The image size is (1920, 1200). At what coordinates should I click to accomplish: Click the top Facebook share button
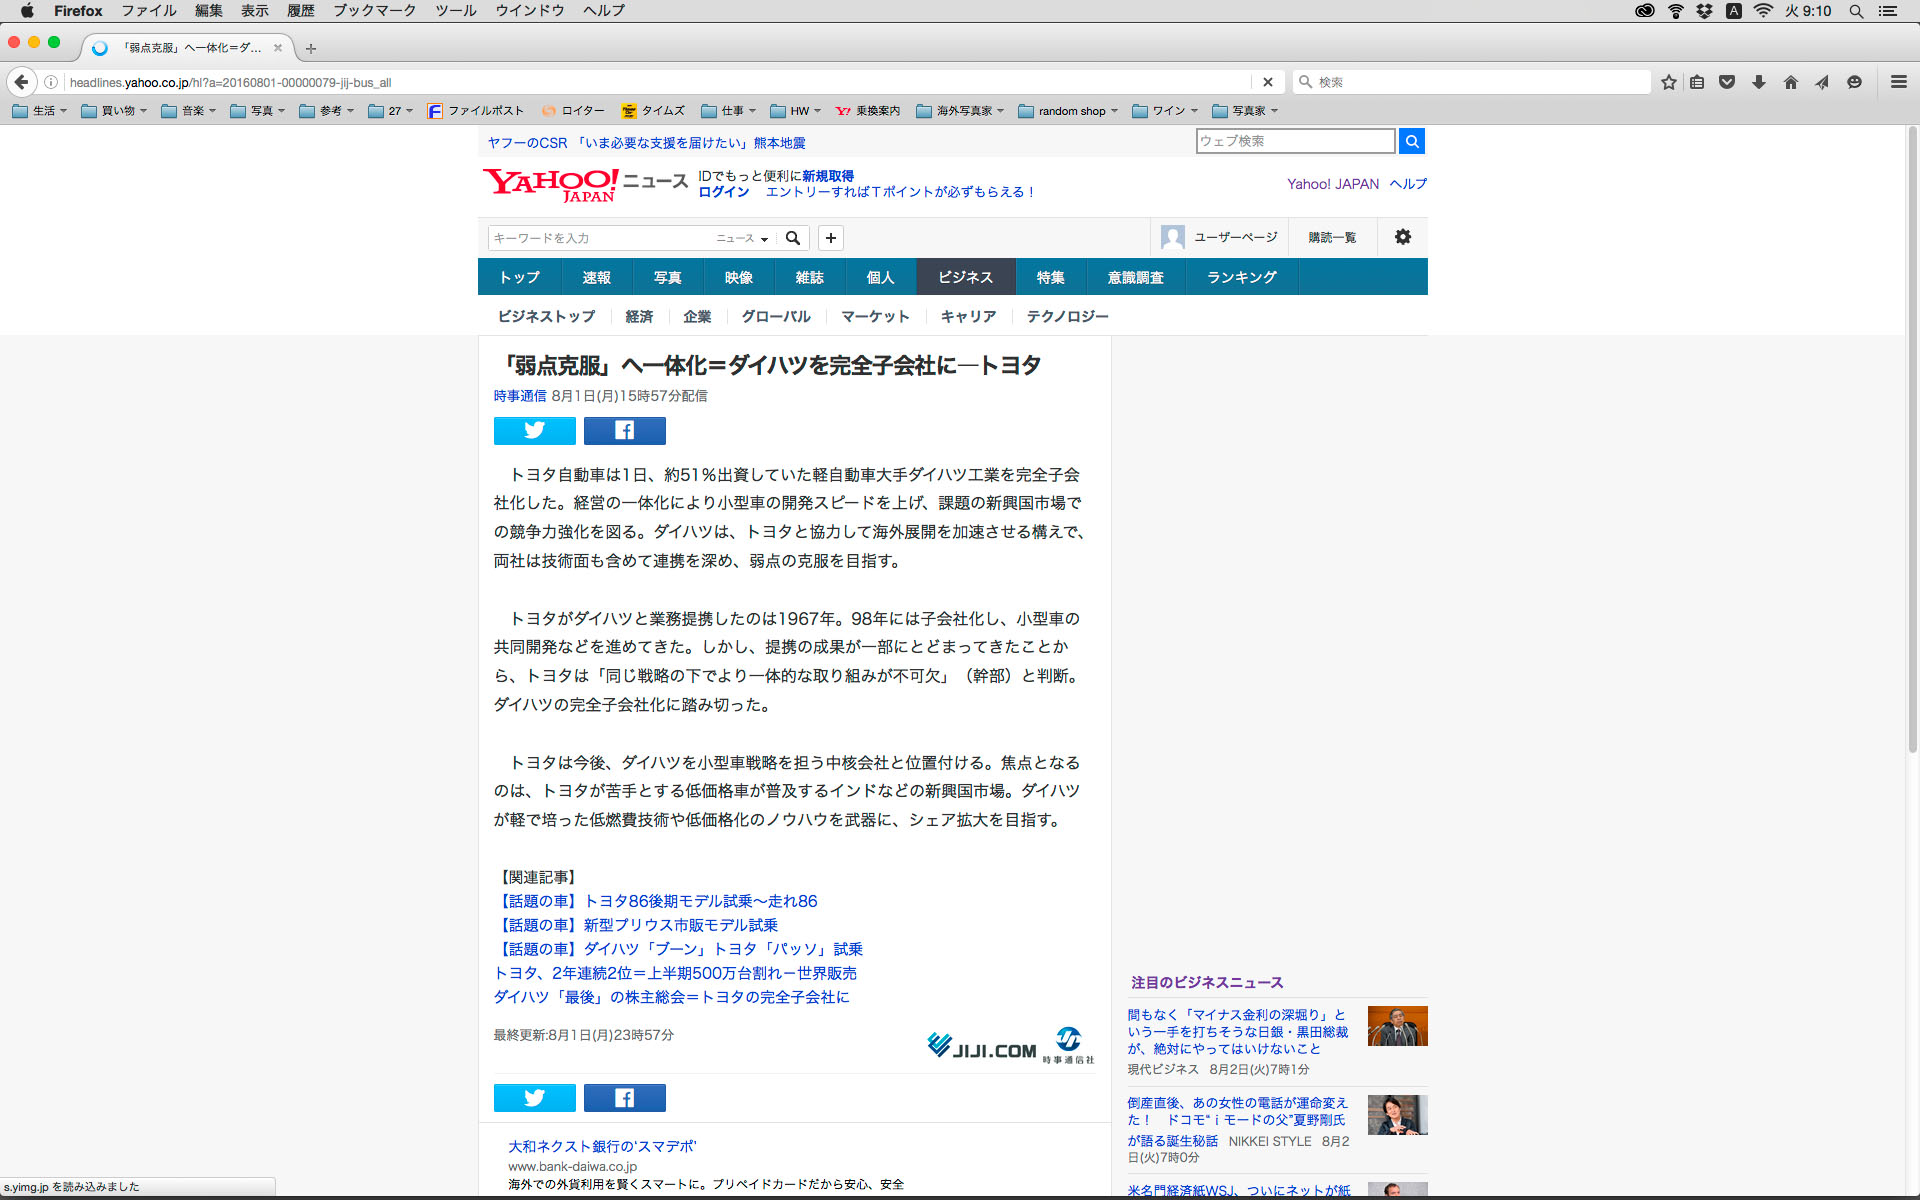[x=624, y=430]
